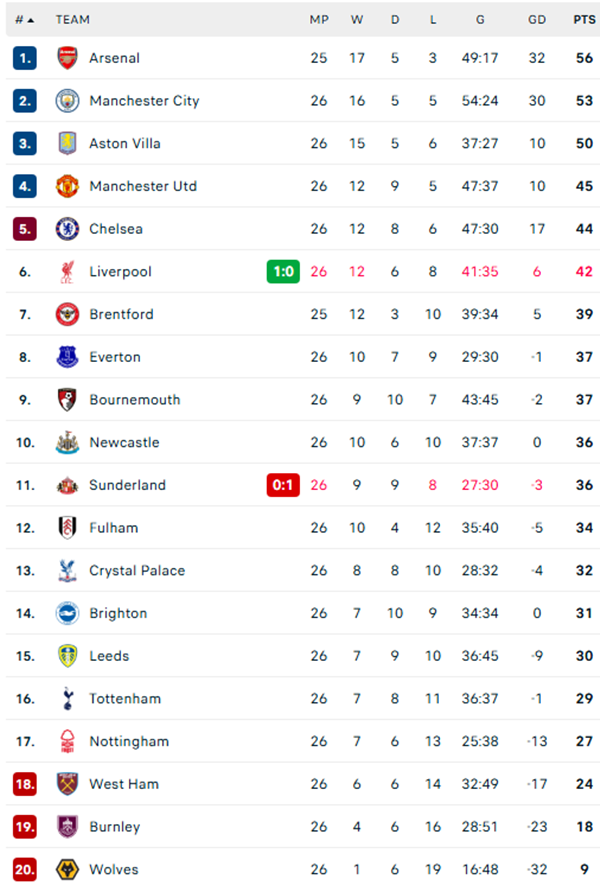Sort the table by MP column

[x=317, y=19]
